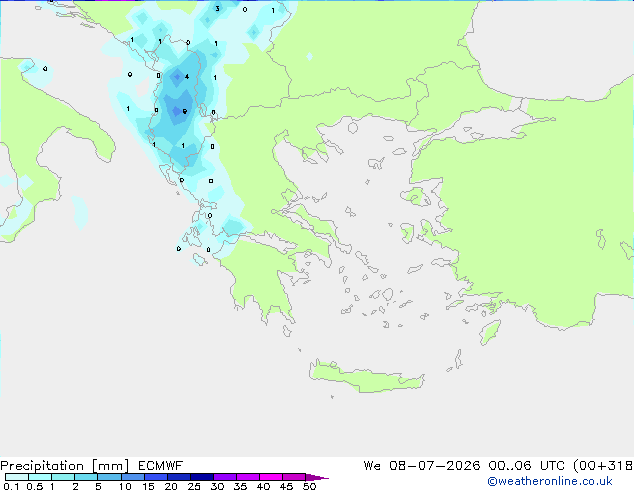Select the 20–25 mm legend swatch

point(178,477)
